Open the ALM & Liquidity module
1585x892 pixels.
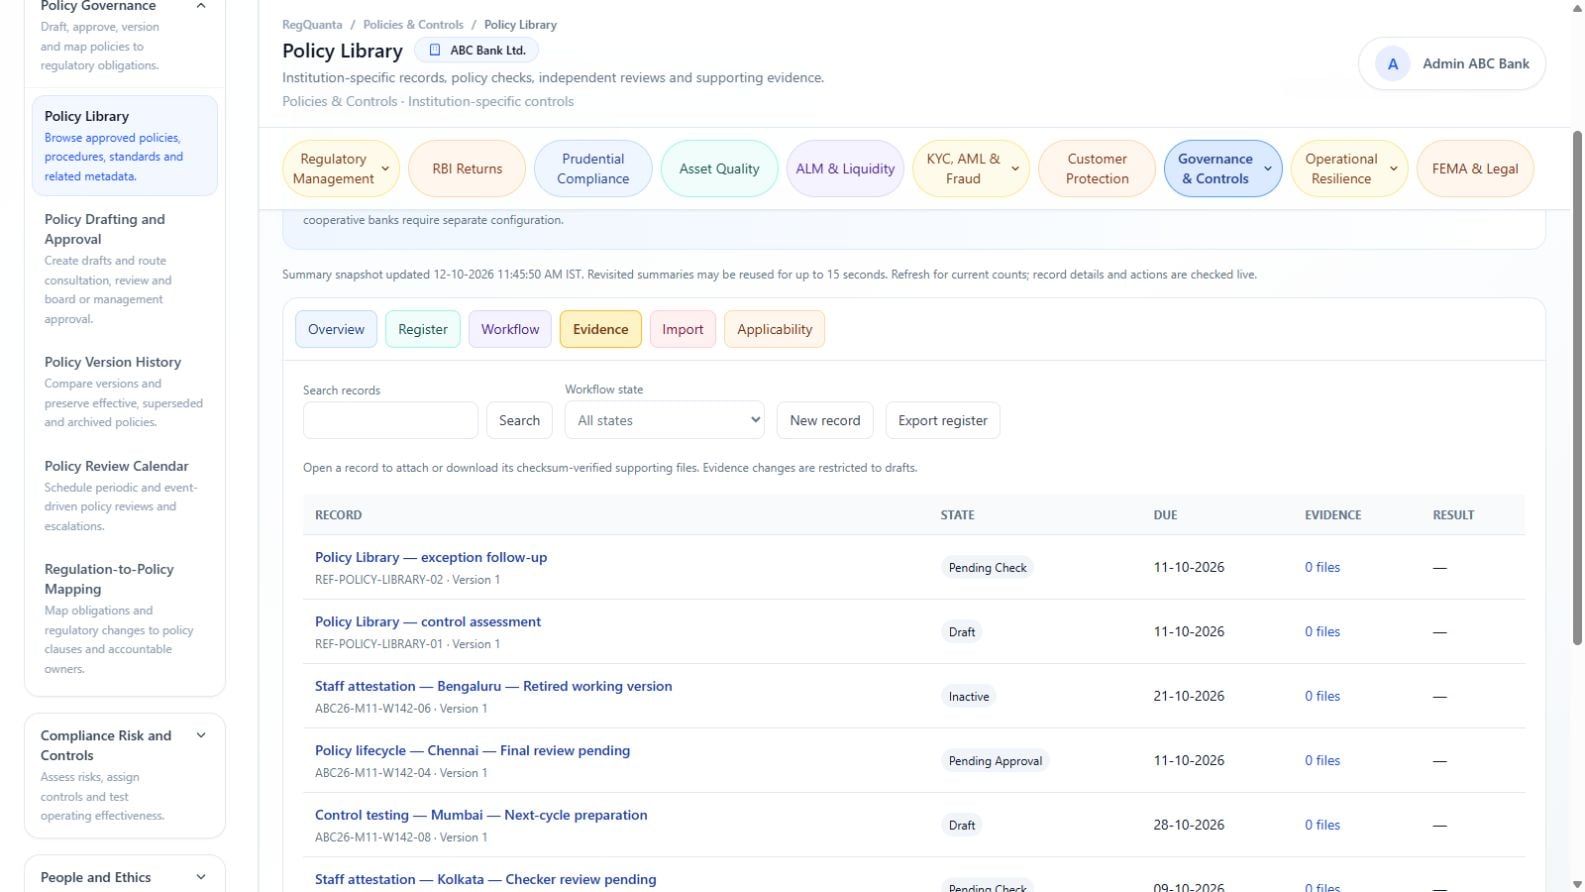pos(845,169)
